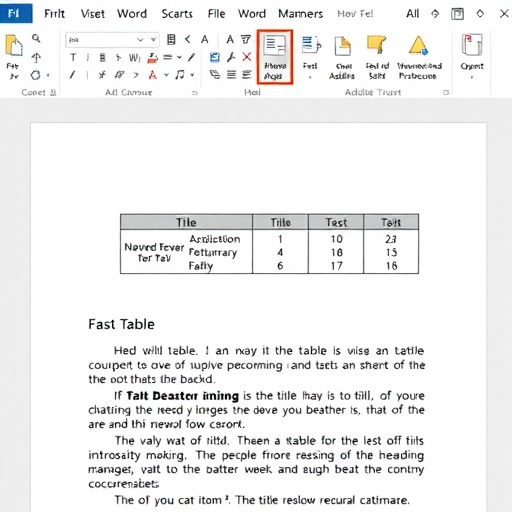Click the diamond icon next to 'All'
The width and height of the screenshot is (512, 512).
435,14
